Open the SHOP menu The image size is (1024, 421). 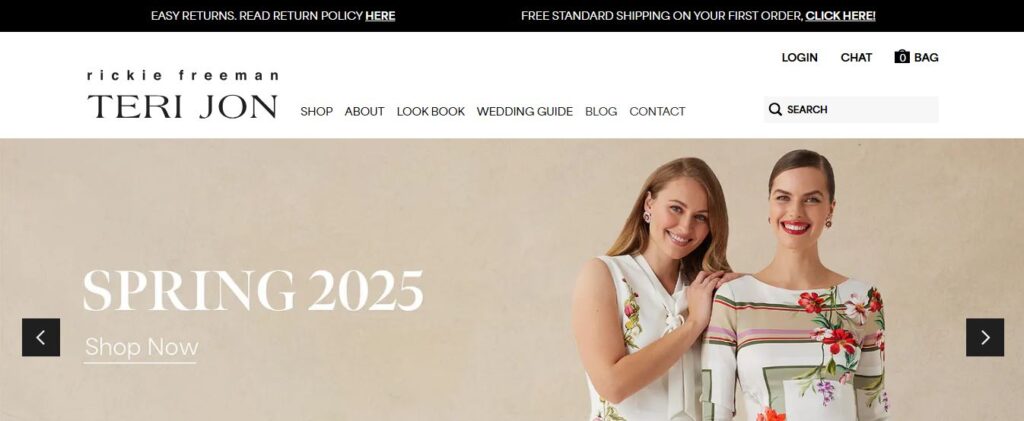317,112
